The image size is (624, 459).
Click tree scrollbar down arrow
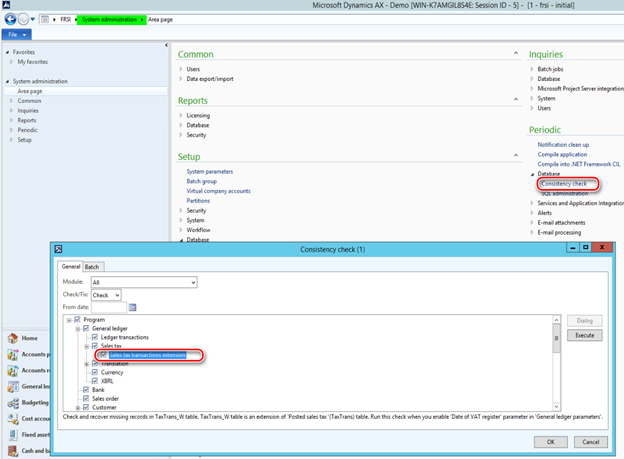point(556,407)
